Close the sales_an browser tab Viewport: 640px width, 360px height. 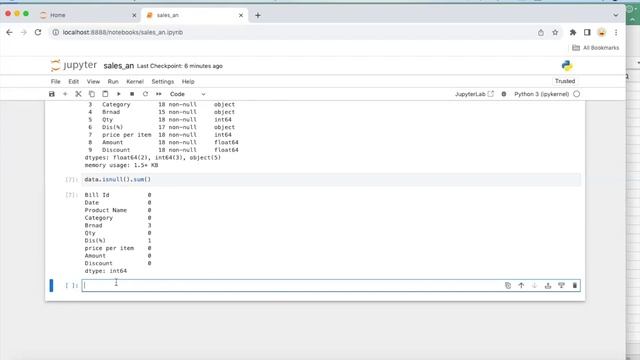[x=241, y=15]
